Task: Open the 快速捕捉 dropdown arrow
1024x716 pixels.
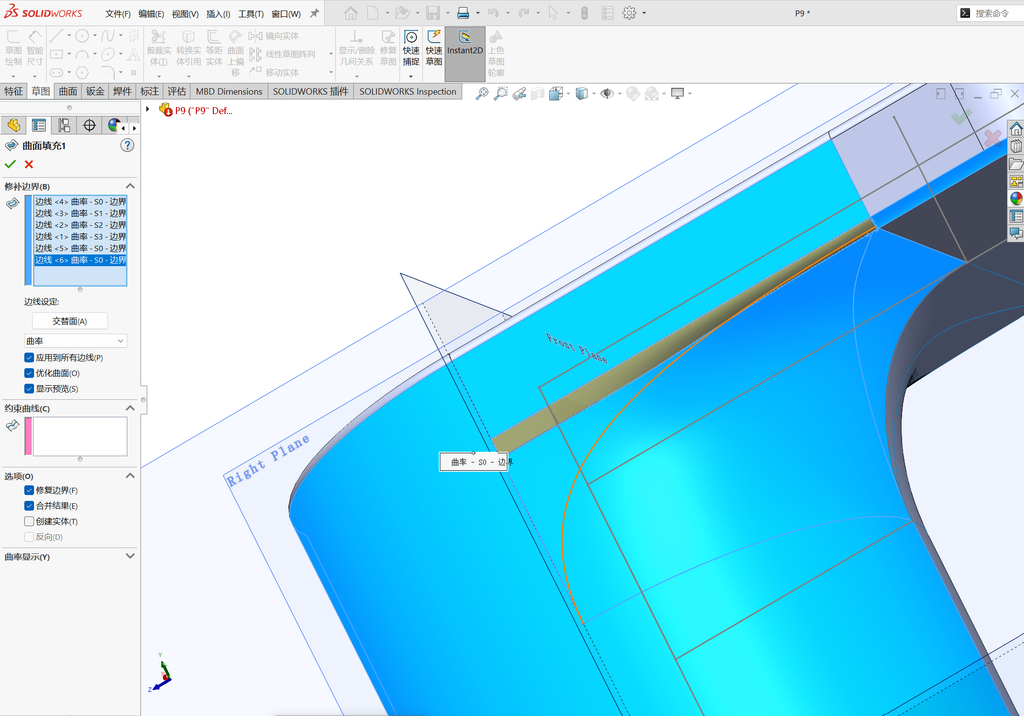Action: pyautogui.click(x=411, y=76)
